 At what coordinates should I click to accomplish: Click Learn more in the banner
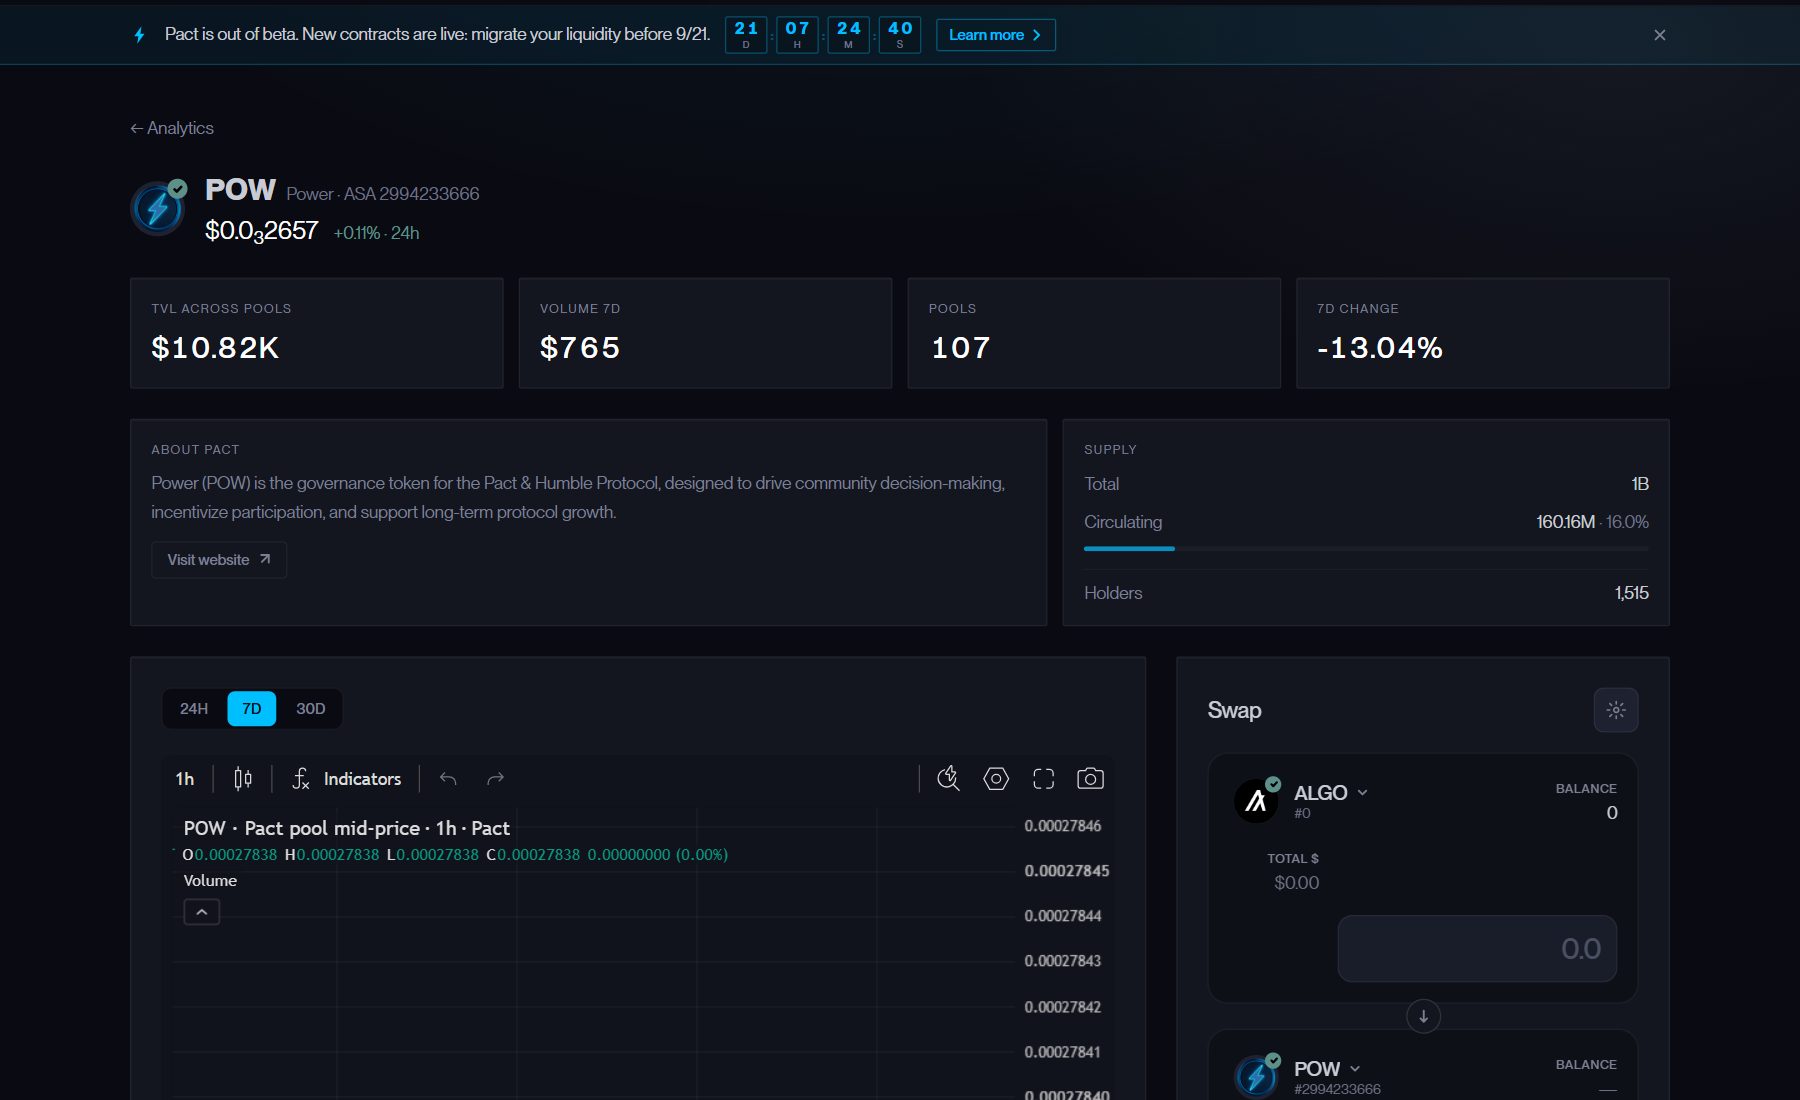[995, 35]
